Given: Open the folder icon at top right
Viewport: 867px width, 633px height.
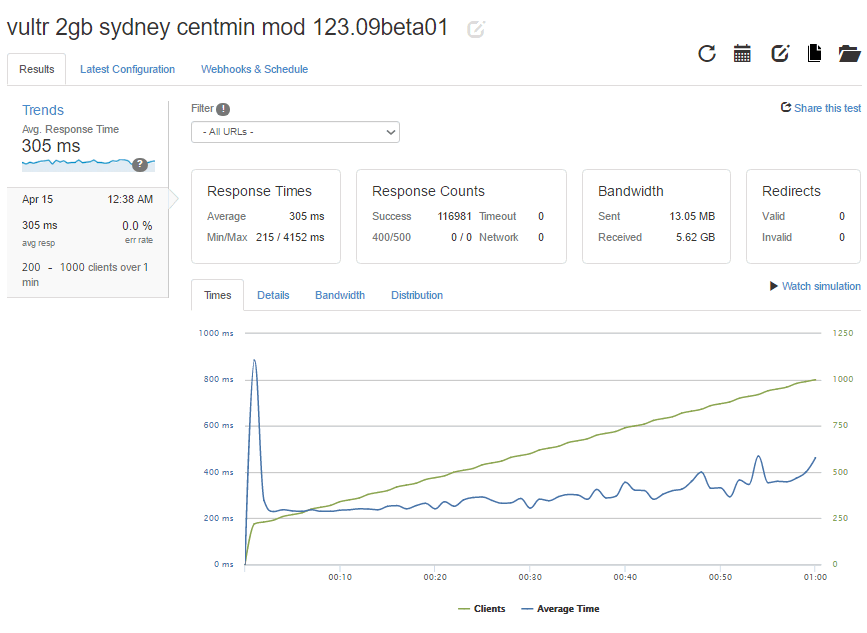Looking at the screenshot, I should (x=849, y=54).
